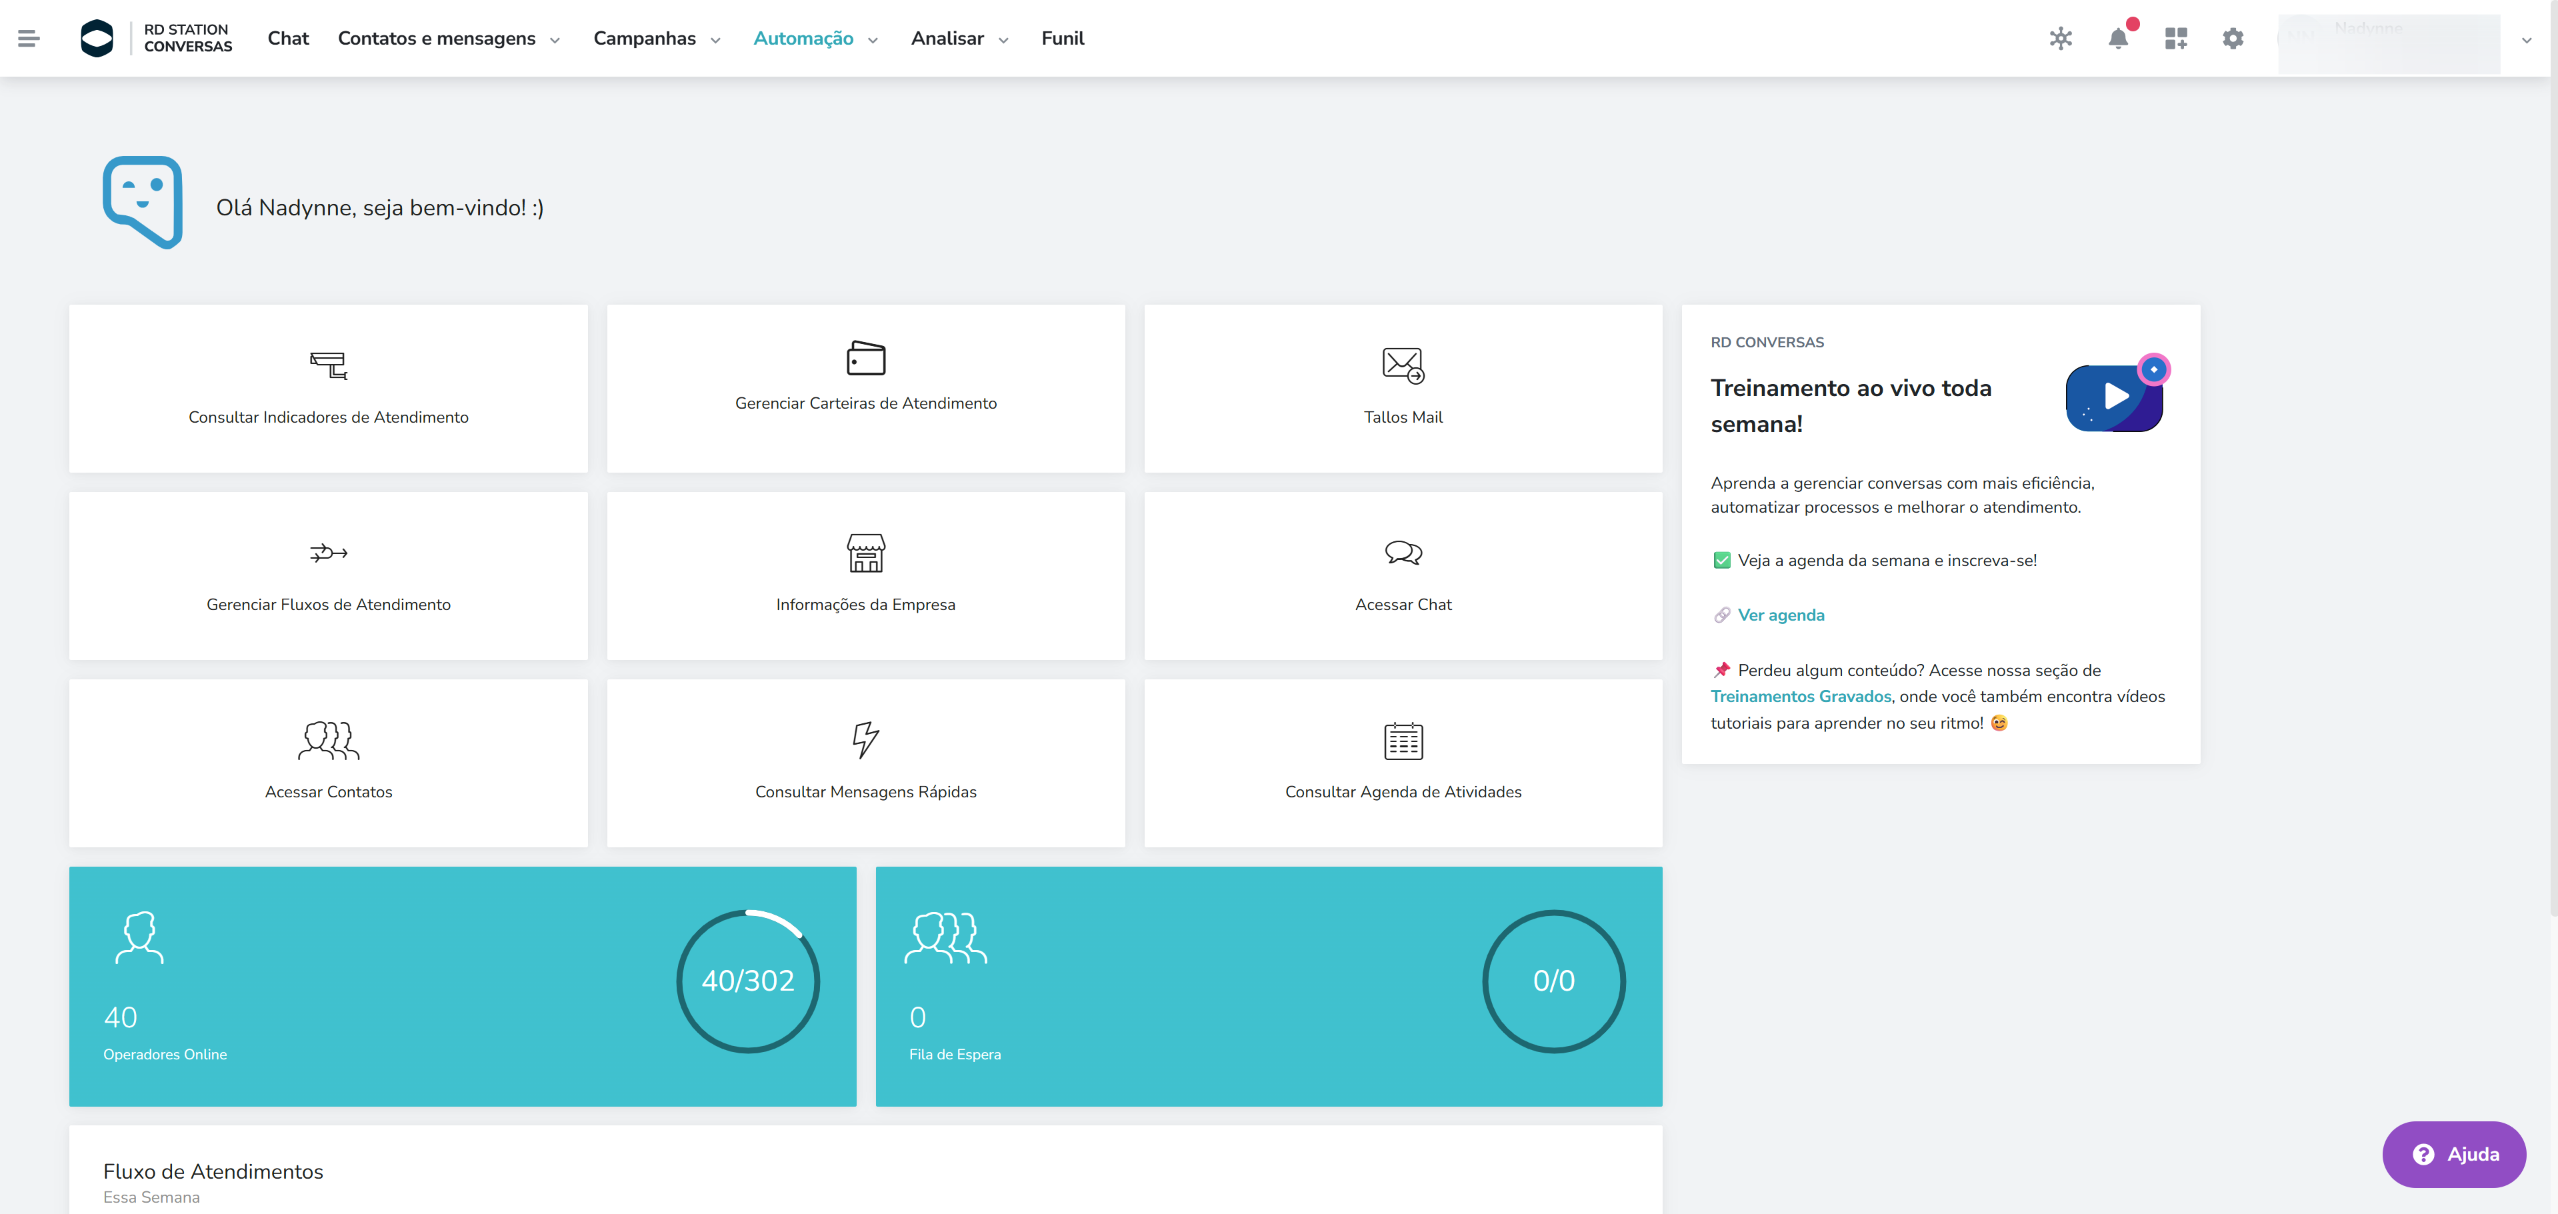Open Consultar Mensagens Rápidas lightning icon

865,740
